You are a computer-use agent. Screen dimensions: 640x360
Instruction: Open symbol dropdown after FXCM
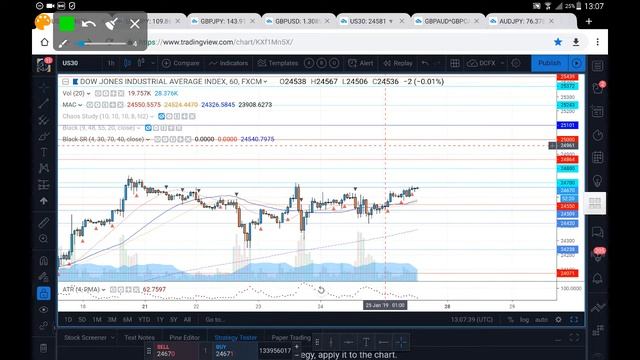pyautogui.click(x=265, y=82)
